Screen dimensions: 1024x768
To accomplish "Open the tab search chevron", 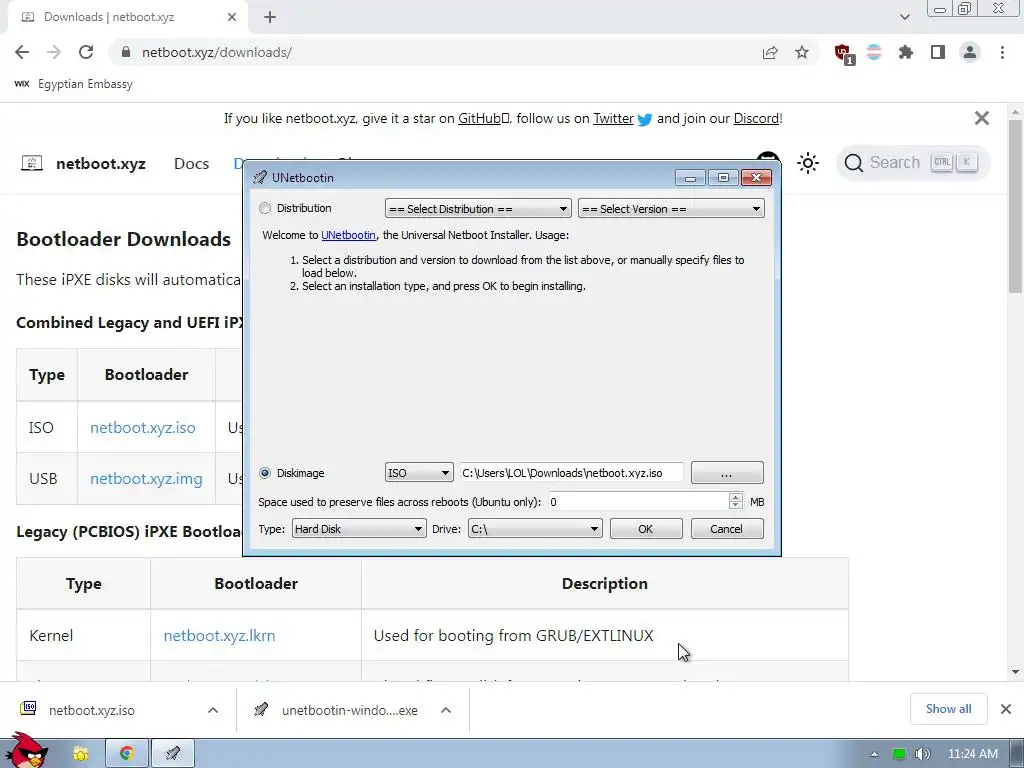I will point(904,17).
